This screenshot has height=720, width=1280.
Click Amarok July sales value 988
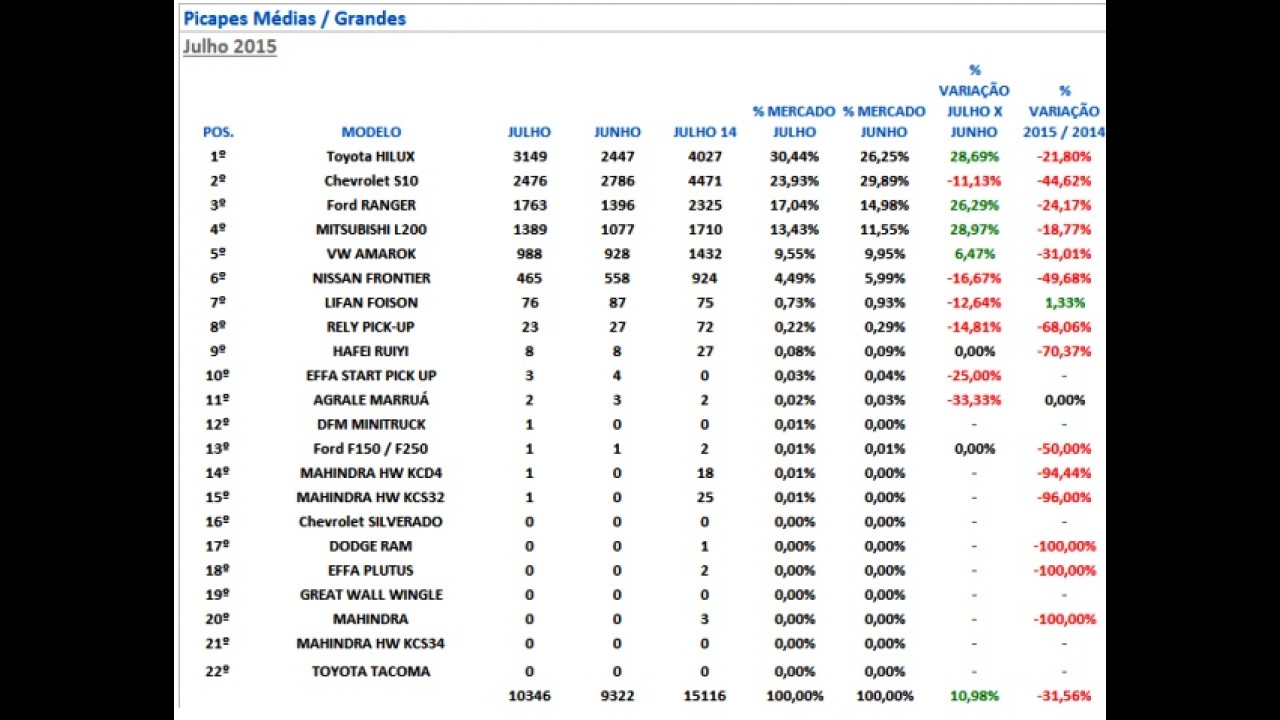pos(530,254)
